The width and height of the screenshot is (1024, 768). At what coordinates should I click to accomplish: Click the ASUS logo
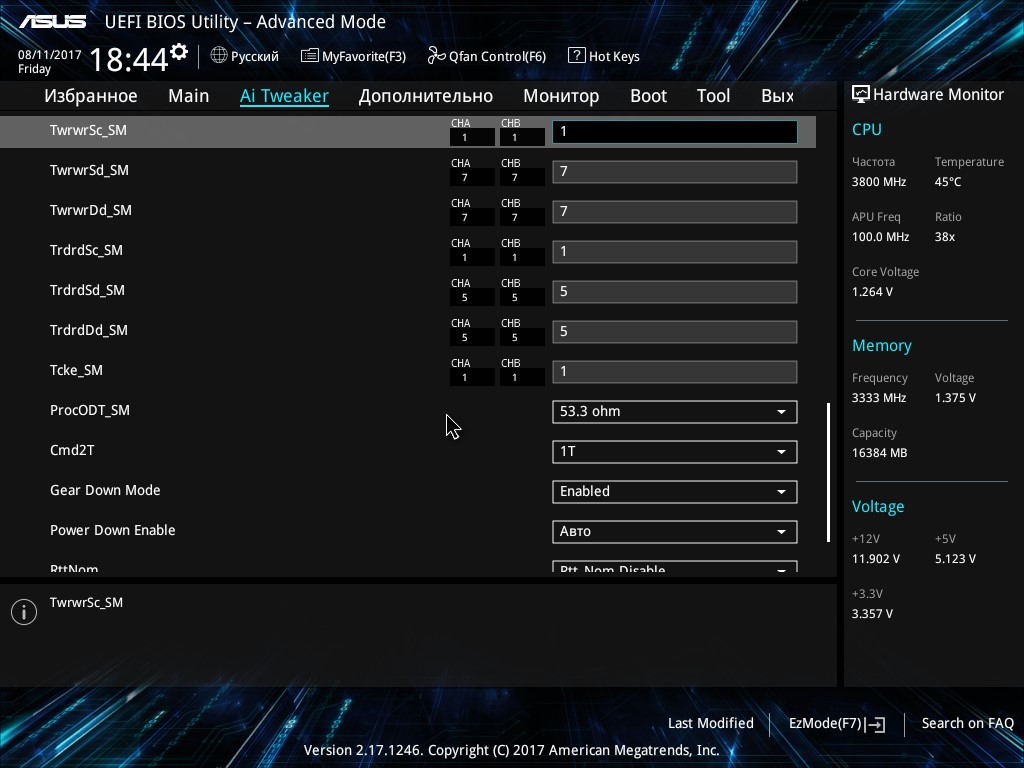pos(52,22)
